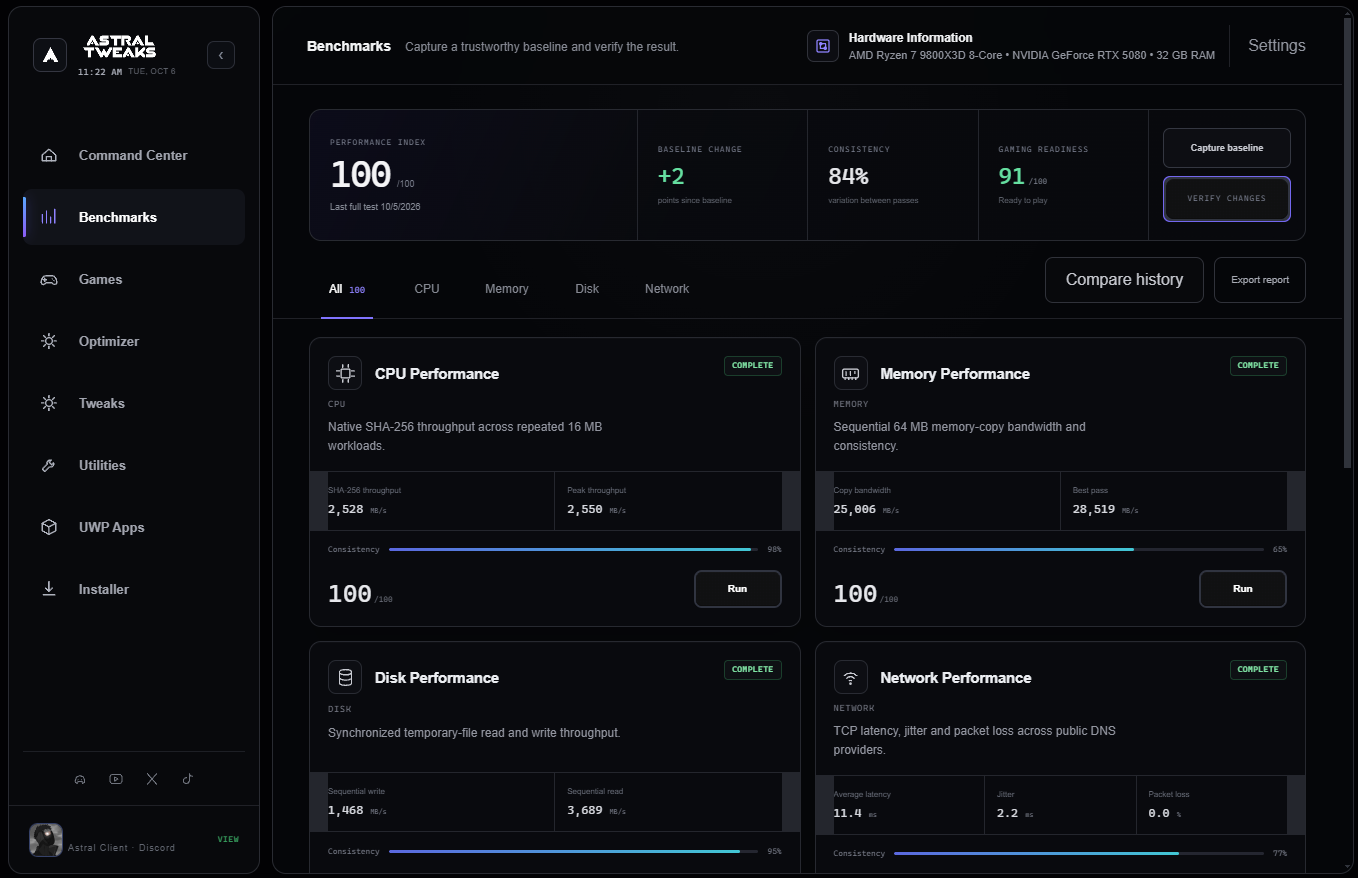Click the Memory consistency bar at 65%

[1079, 549]
